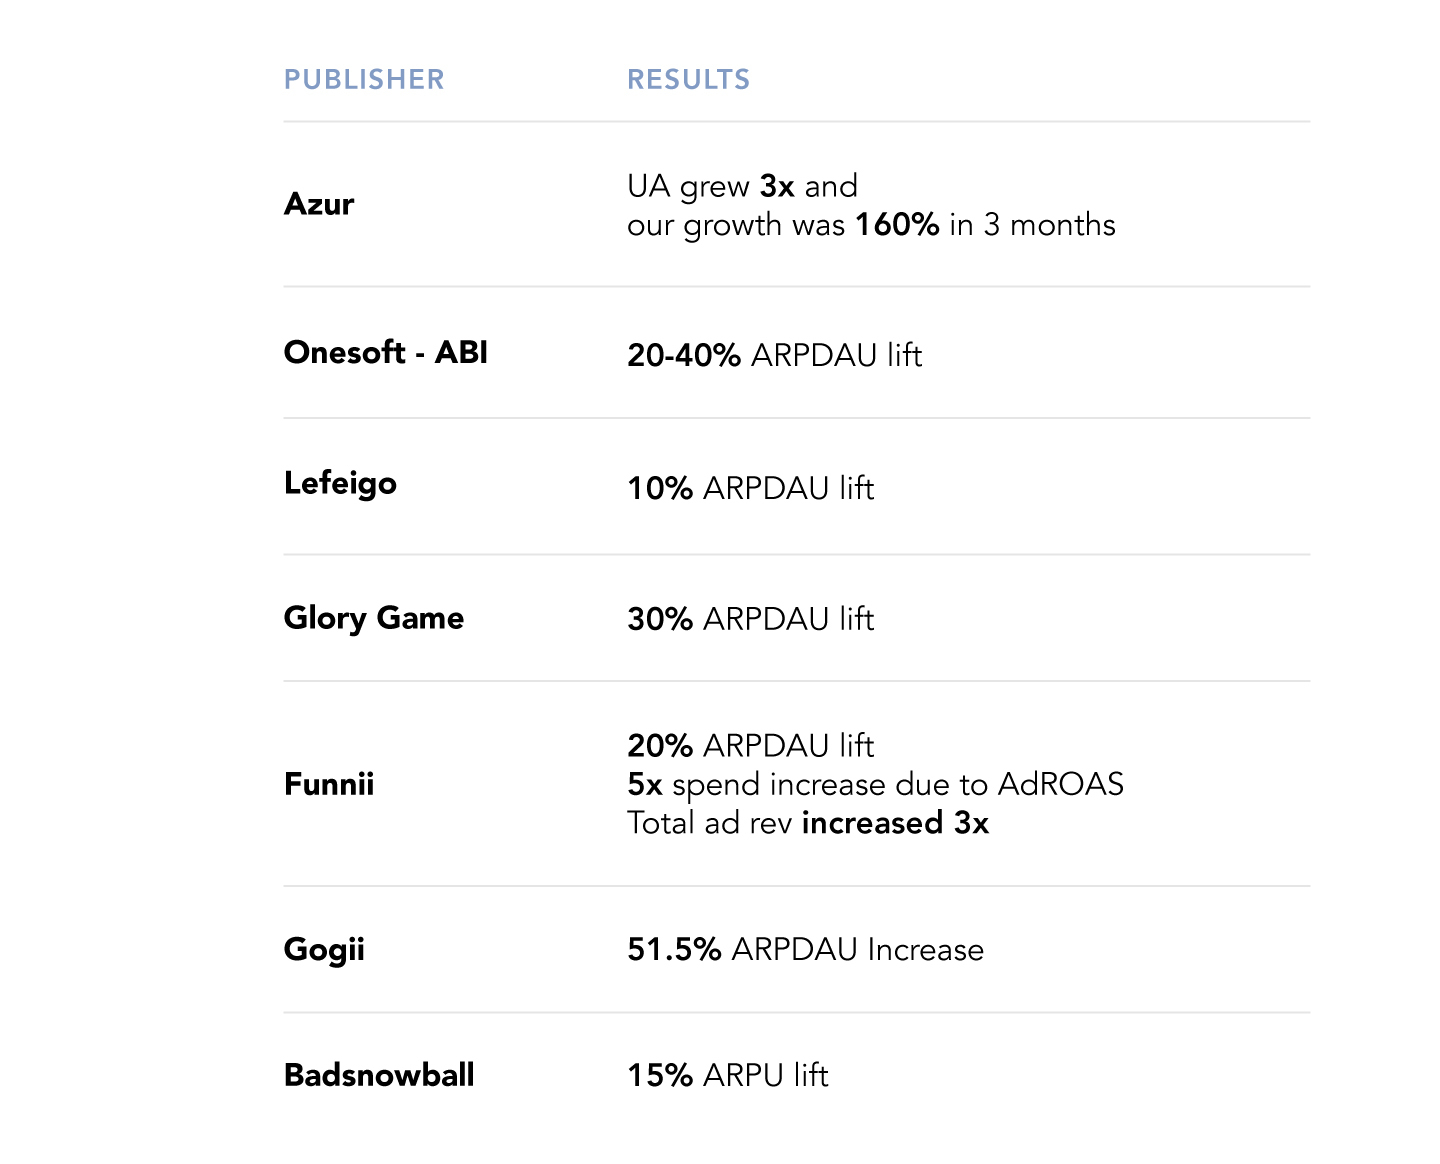Select the Azur publisher name
Screen dimensions: 1440x1164
pos(319,204)
